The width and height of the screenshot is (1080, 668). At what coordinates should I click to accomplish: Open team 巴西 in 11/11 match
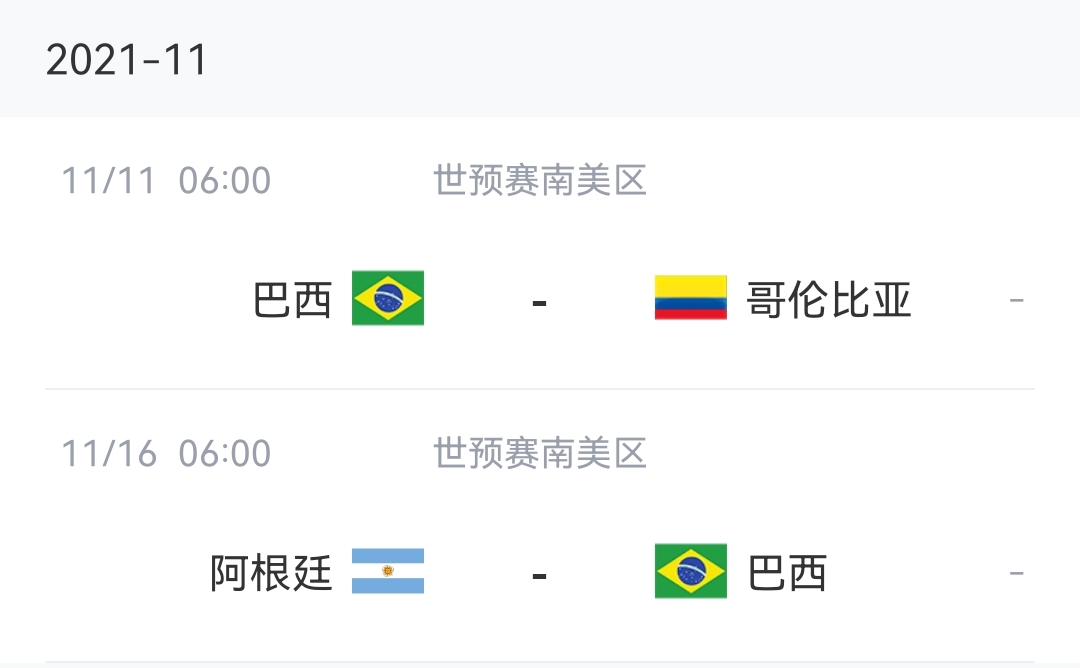point(293,300)
